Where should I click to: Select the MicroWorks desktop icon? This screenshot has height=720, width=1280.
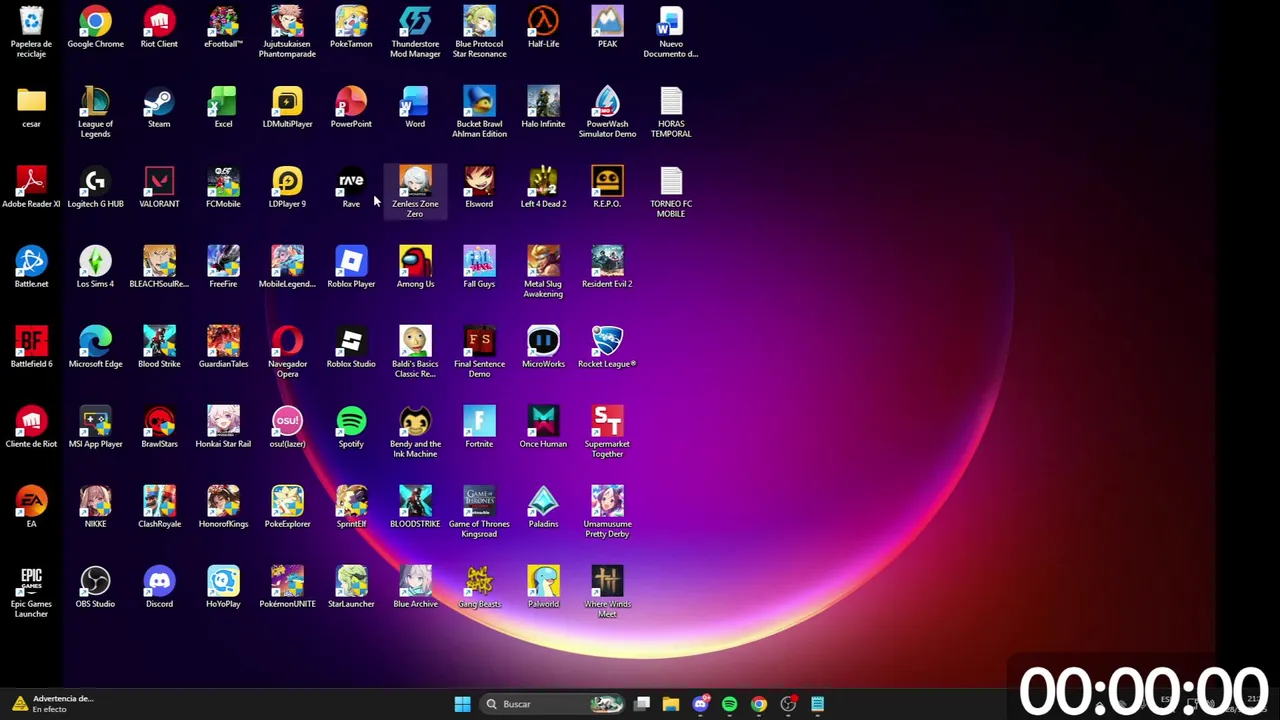pyautogui.click(x=543, y=347)
